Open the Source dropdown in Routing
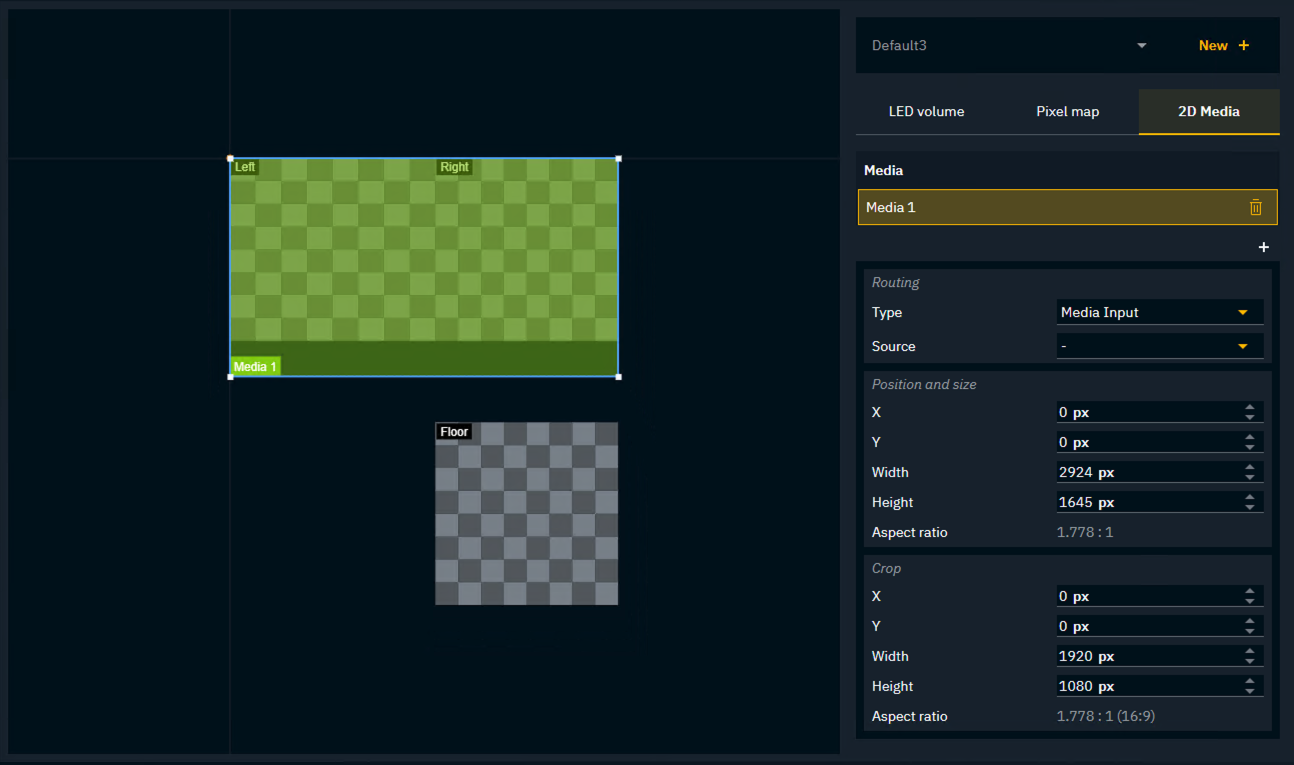The image size is (1294, 765). [1159, 346]
